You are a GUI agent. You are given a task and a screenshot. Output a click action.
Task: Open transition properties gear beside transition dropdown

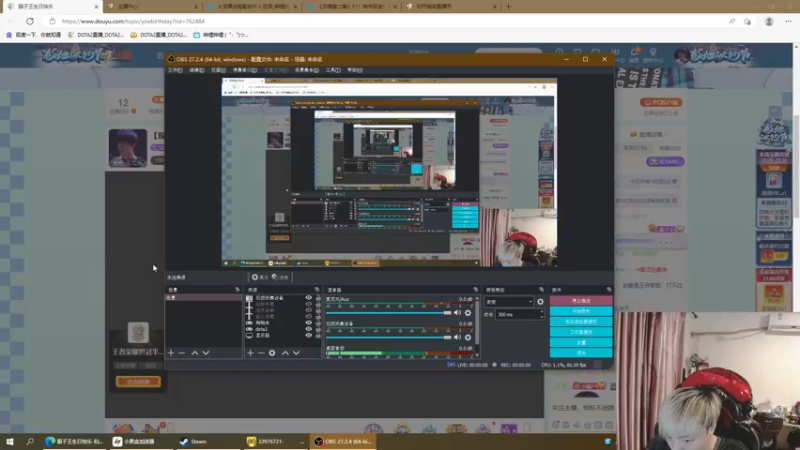click(x=540, y=302)
